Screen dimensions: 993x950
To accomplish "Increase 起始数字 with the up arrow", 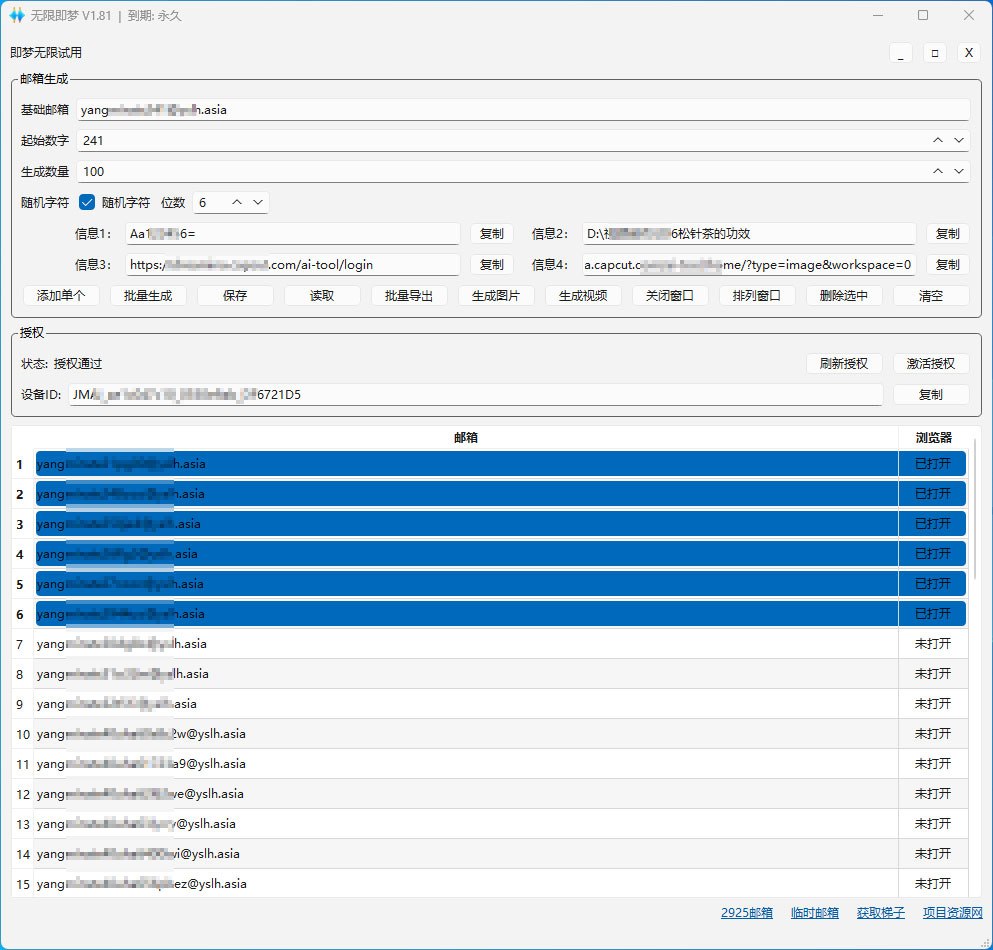I will [938, 141].
